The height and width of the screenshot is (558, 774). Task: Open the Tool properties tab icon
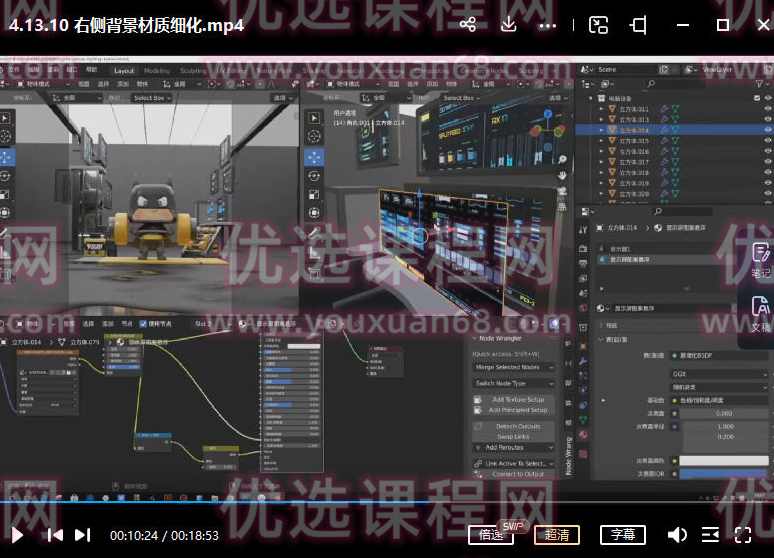583,230
